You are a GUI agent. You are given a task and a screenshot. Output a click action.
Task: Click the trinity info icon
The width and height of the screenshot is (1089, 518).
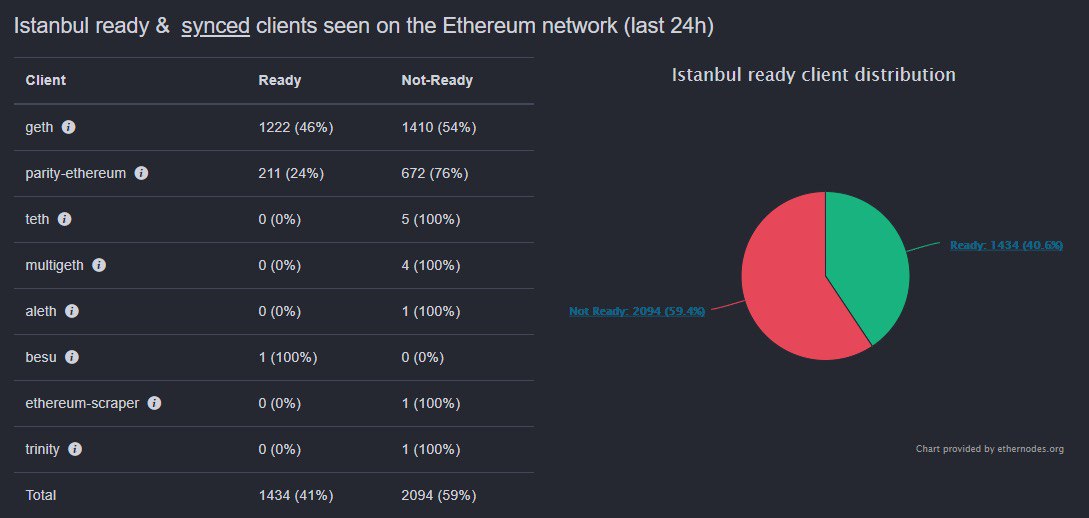tap(75, 450)
